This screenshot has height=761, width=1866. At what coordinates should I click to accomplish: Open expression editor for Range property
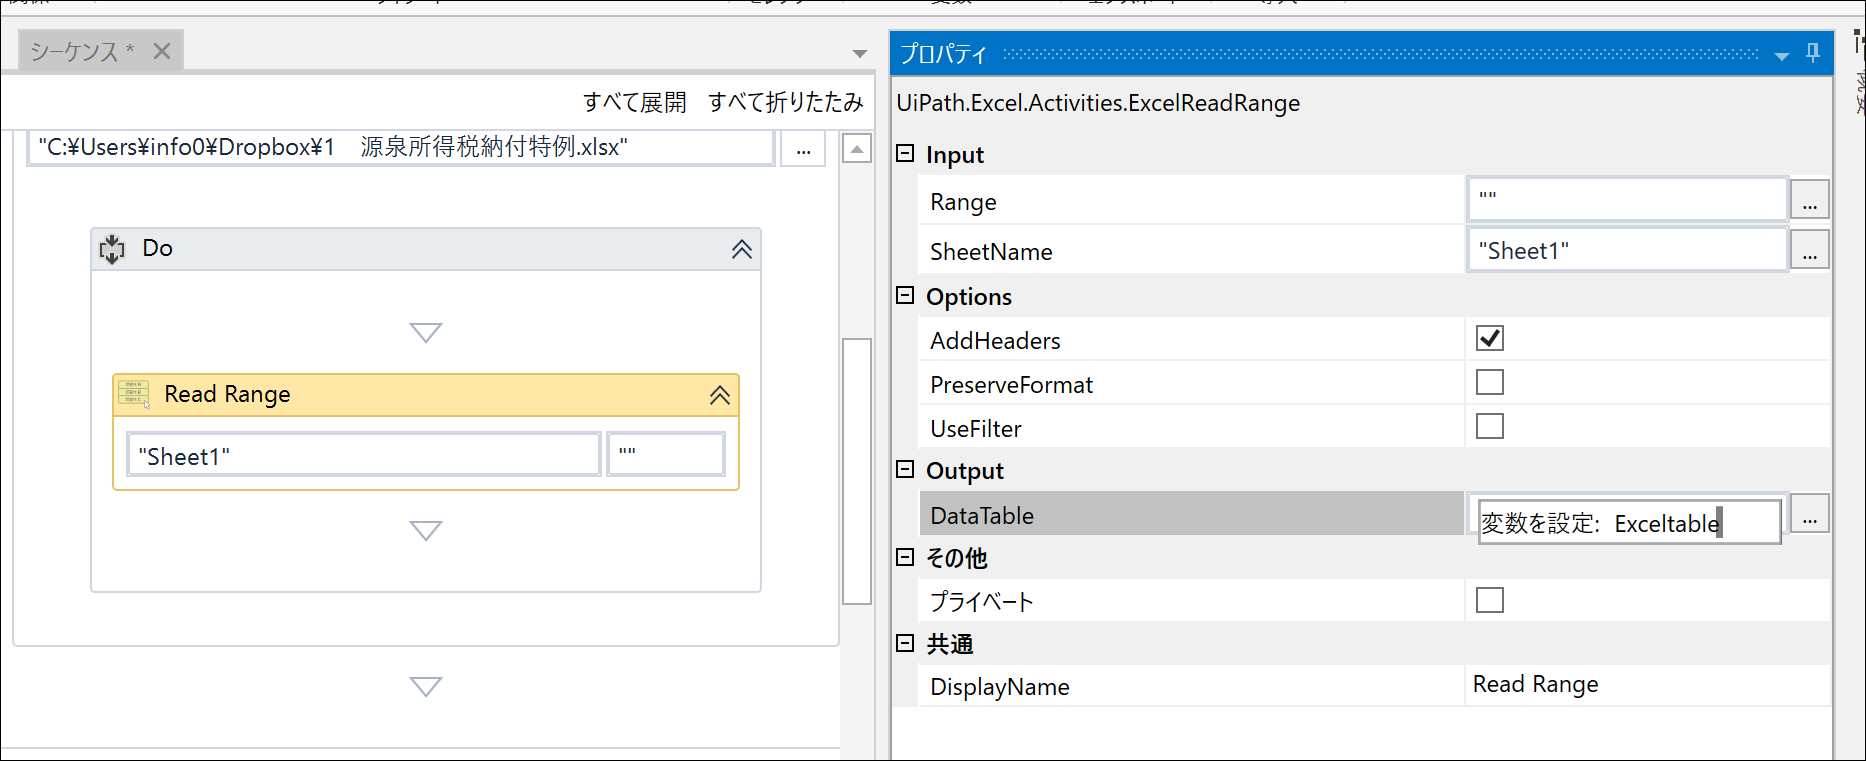(x=1810, y=201)
